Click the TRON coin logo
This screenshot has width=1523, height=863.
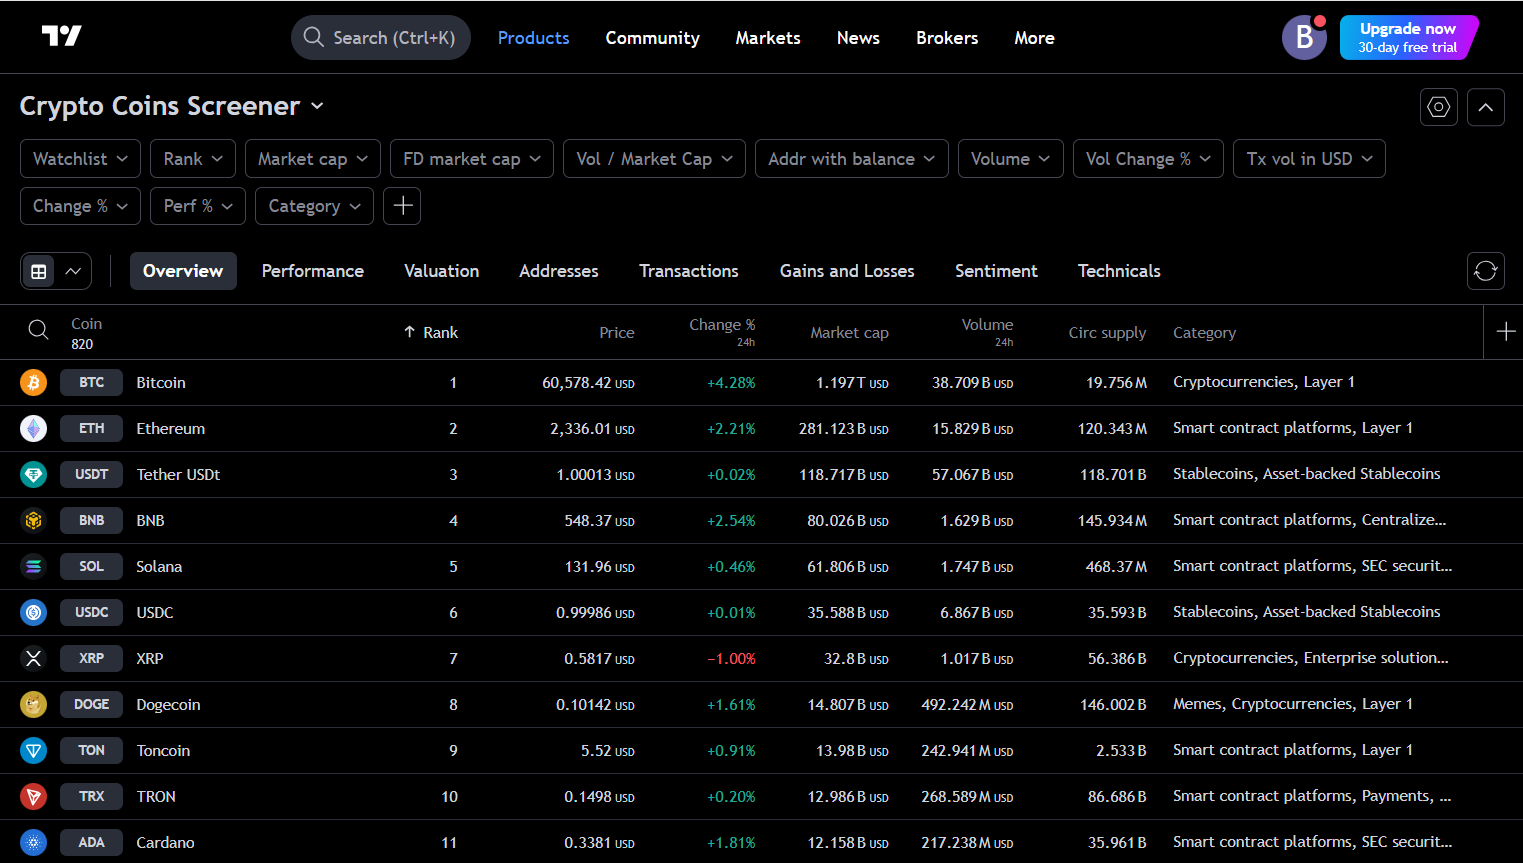34,796
